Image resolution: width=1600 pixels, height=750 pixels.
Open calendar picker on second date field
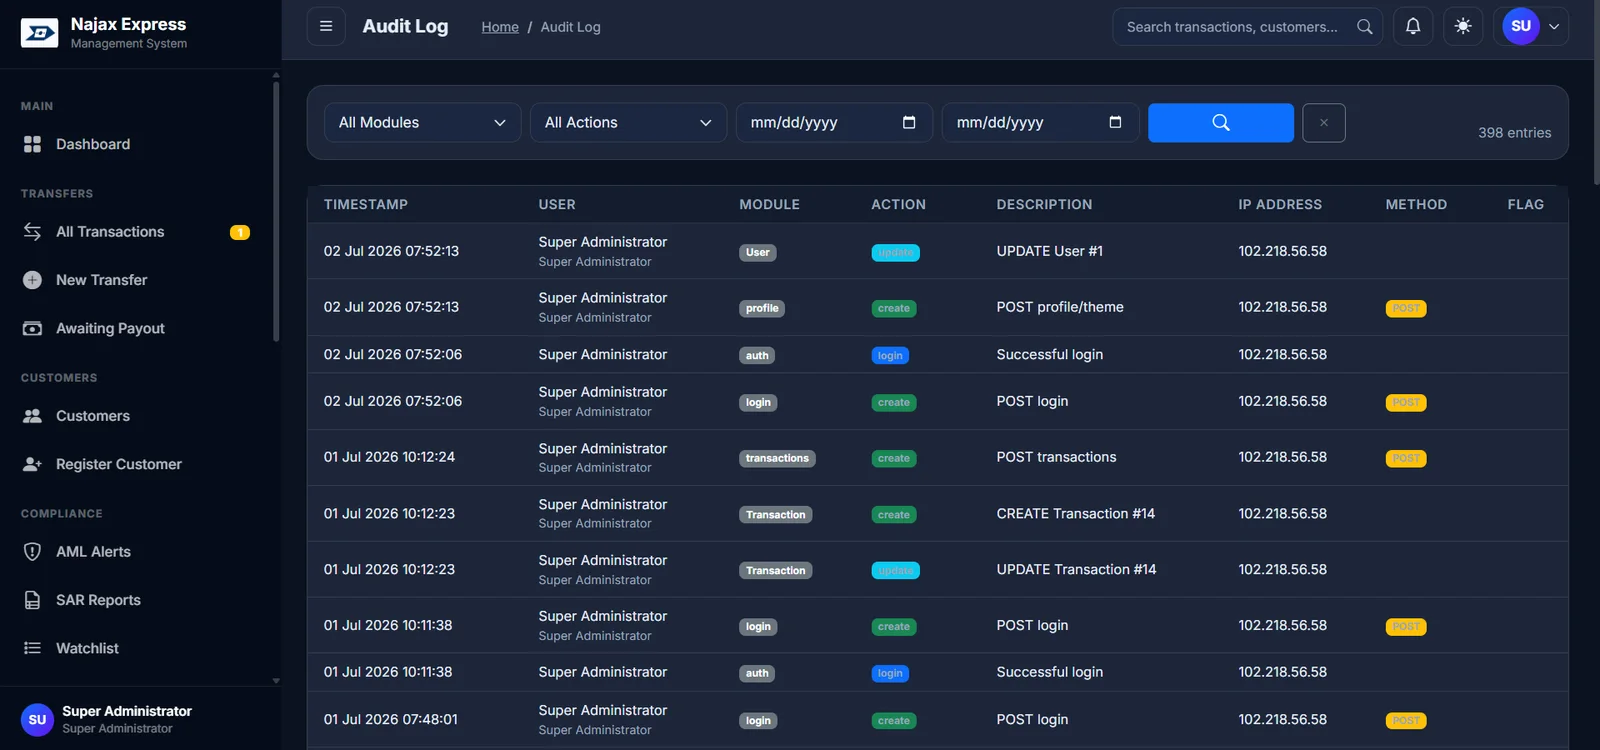1115,122
